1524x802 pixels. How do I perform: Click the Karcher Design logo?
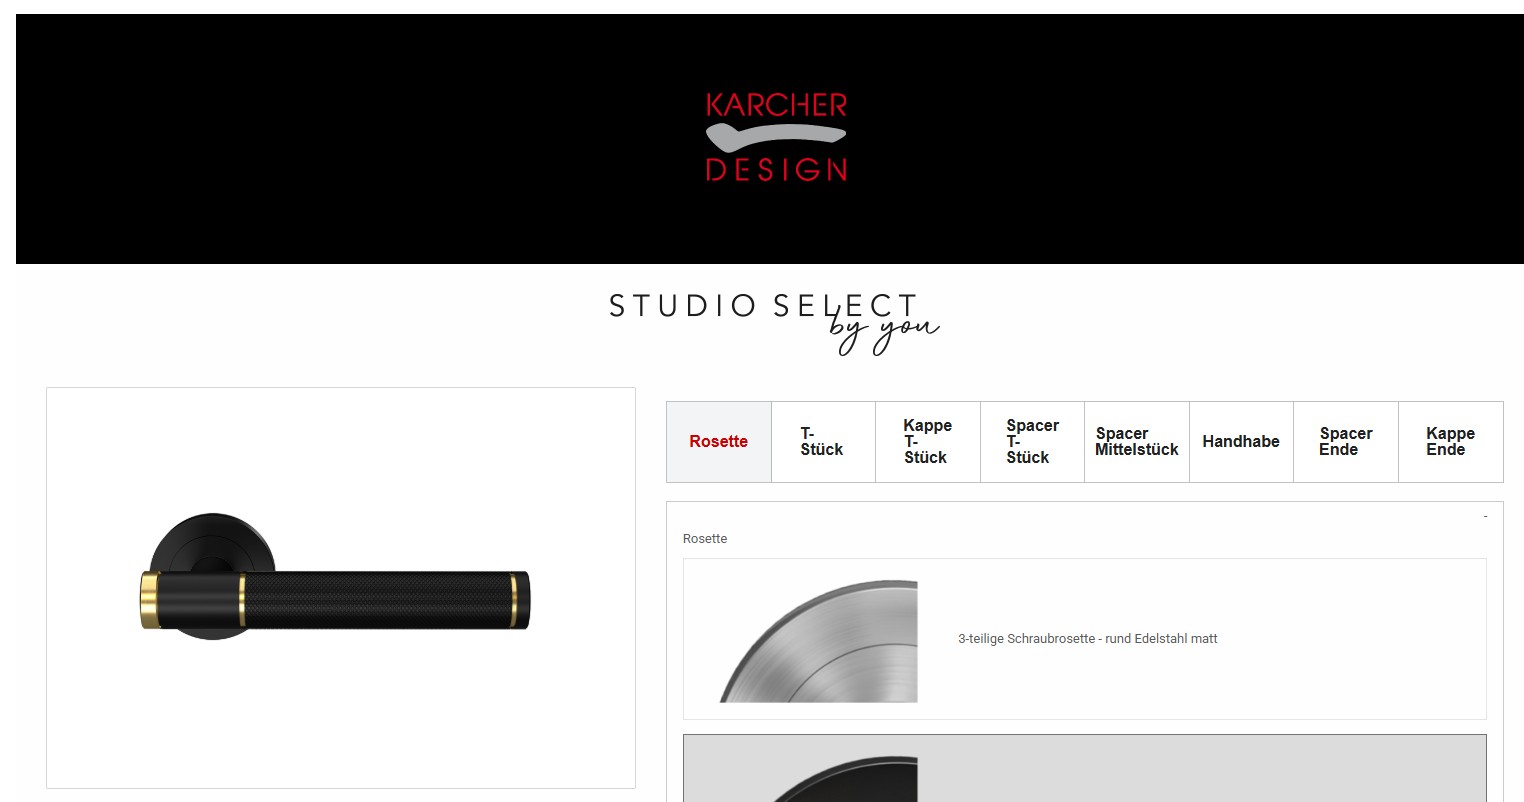click(x=776, y=137)
